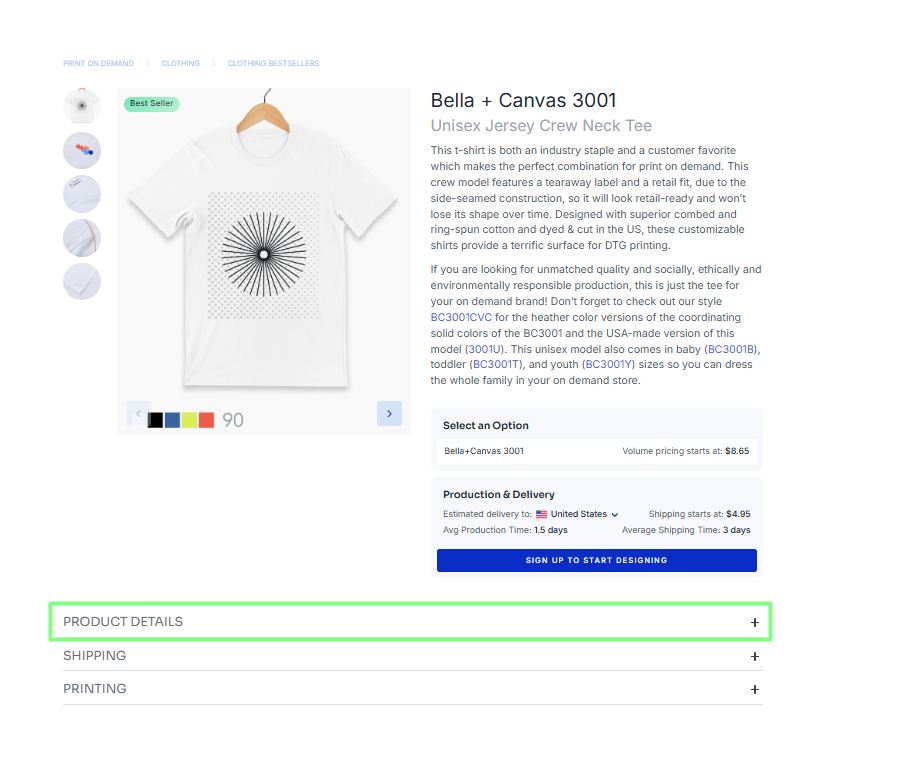Viewport: 897px width, 758px height.
Task: Click the previous image arrow button
Action: coord(138,413)
